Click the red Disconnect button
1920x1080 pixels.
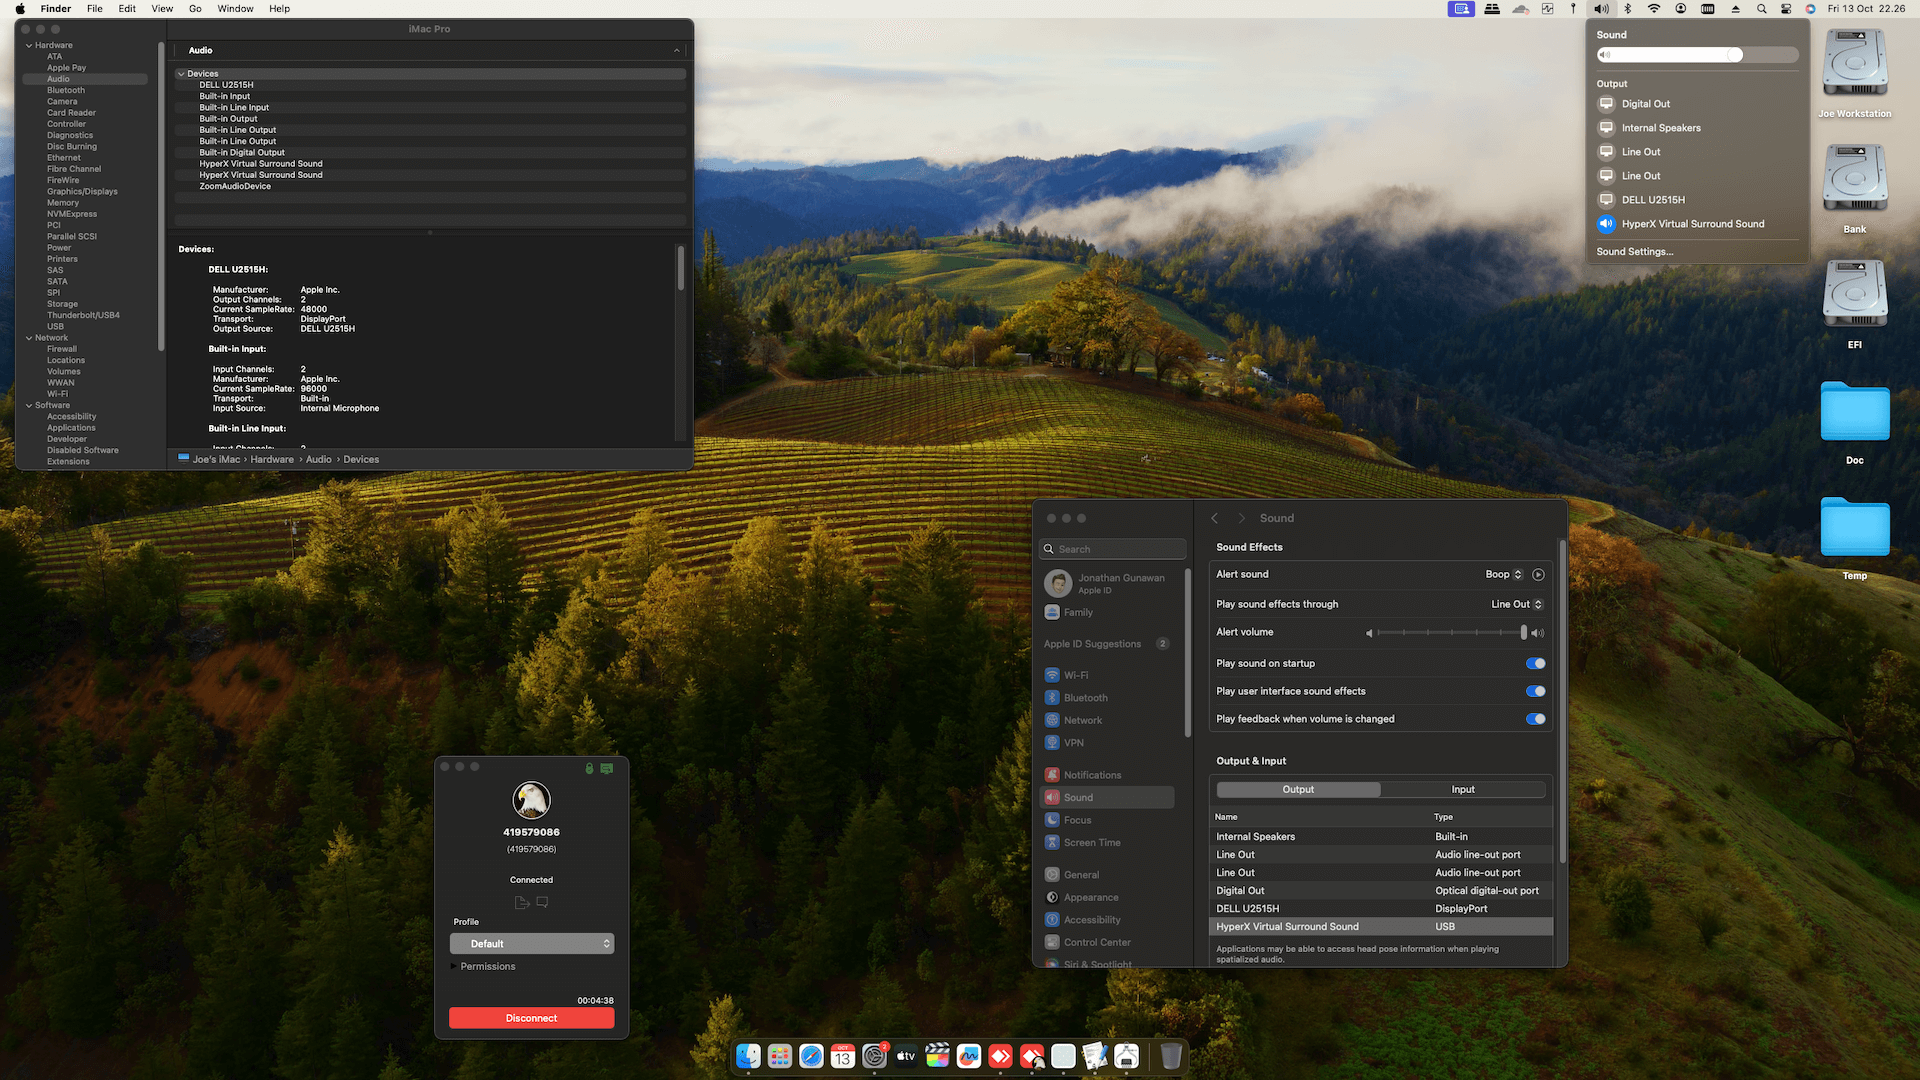coord(531,1018)
